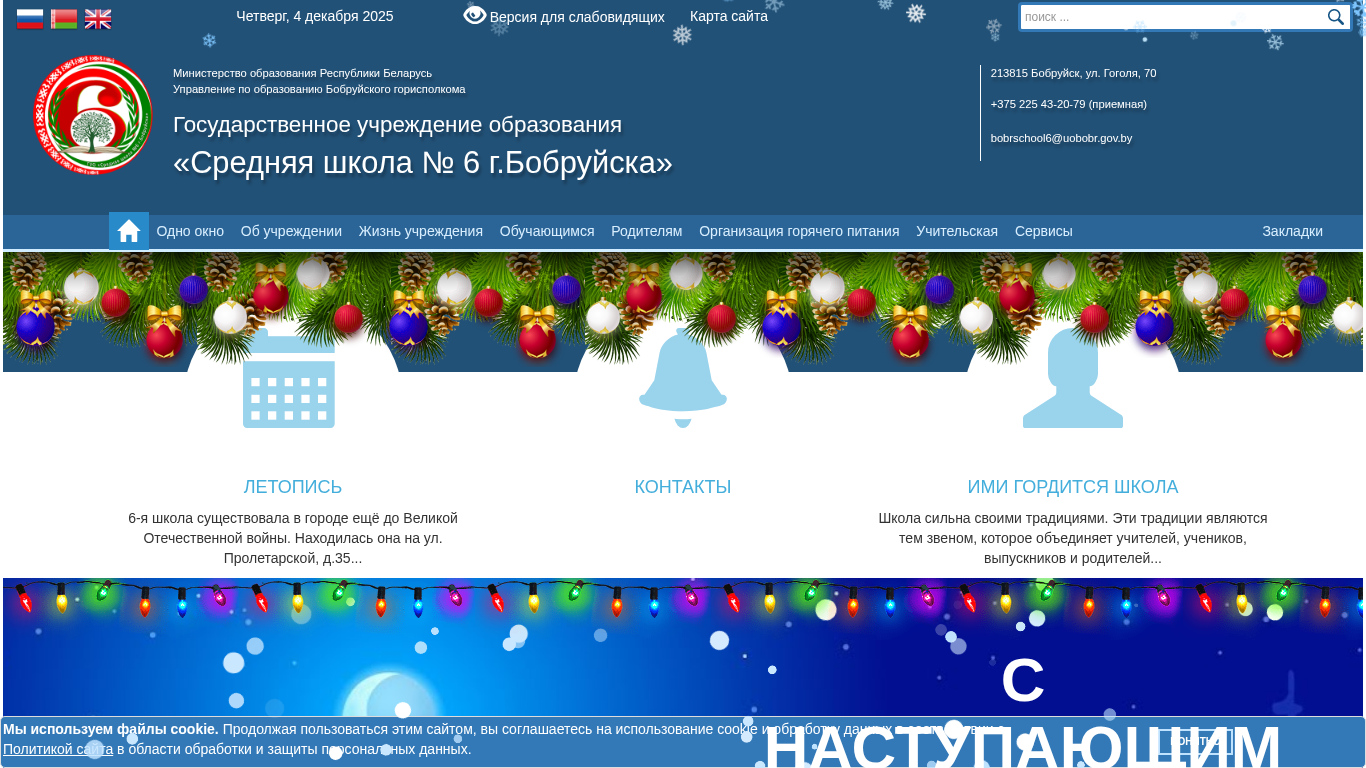The image size is (1366, 768).
Task: Open the КОНТАКТЫ heading link
Action: (x=683, y=487)
